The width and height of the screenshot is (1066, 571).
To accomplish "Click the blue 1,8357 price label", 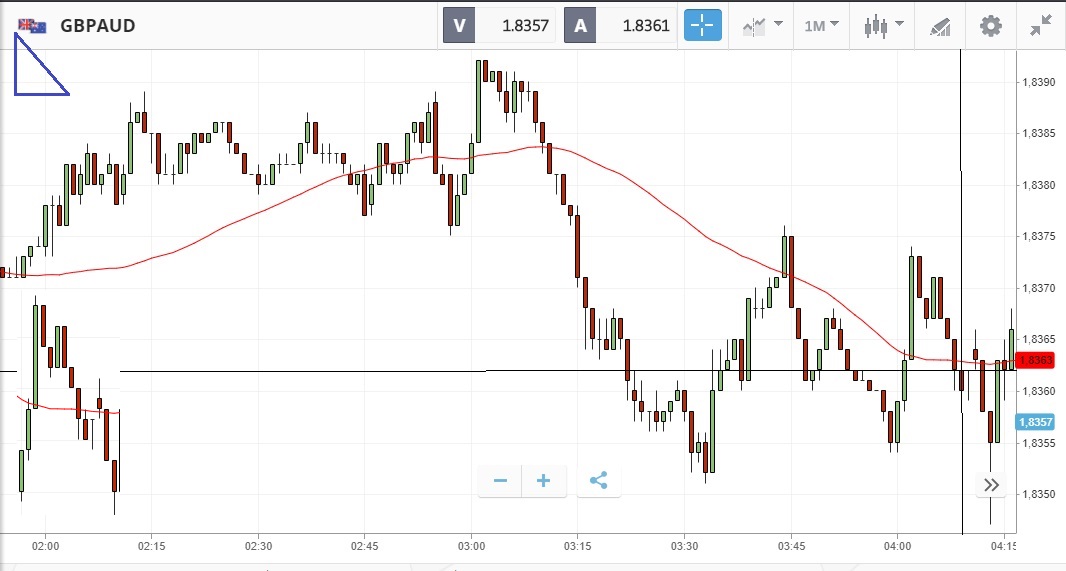I will [x=1035, y=422].
